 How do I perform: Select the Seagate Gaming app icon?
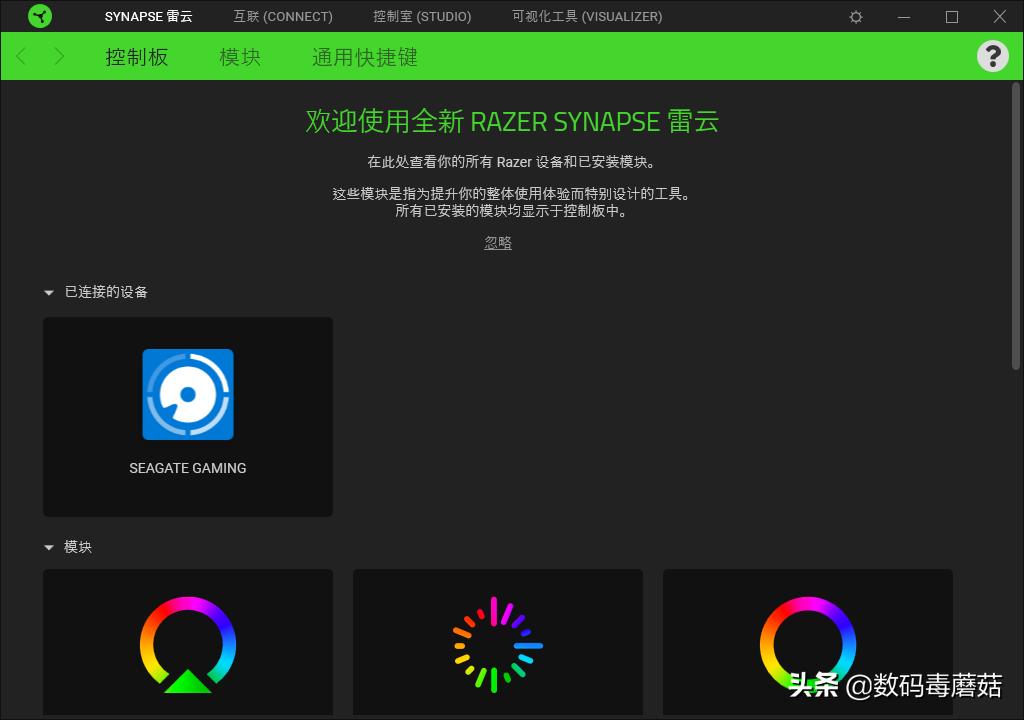[x=188, y=395]
